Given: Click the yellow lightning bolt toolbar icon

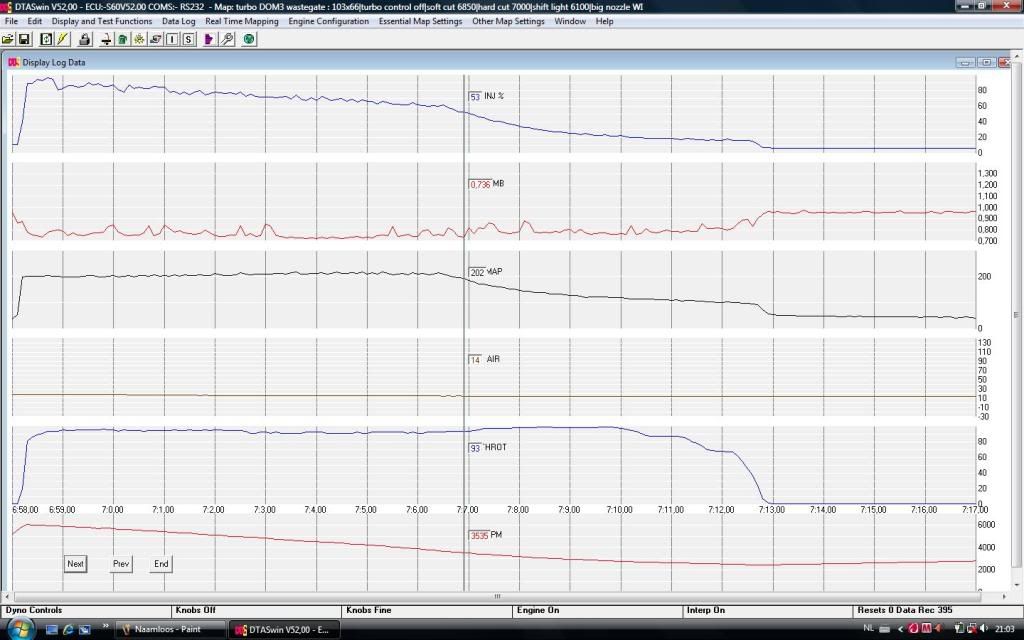Looking at the screenshot, I should 62,39.
